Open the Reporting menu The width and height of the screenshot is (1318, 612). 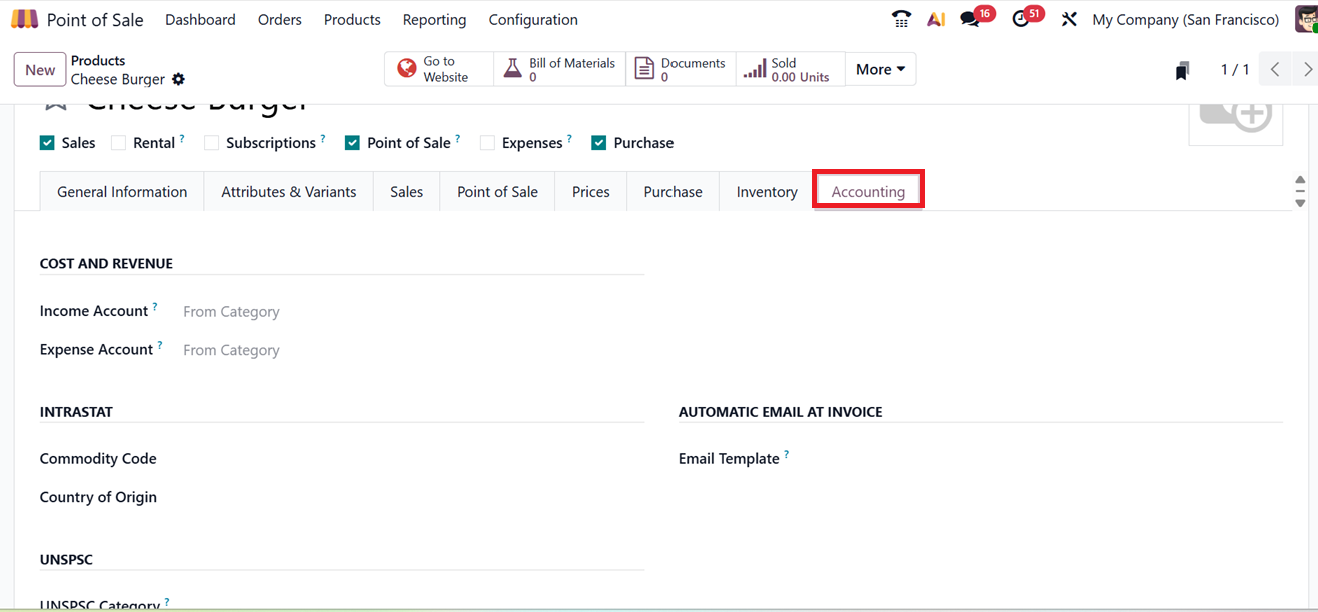pos(434,19)
